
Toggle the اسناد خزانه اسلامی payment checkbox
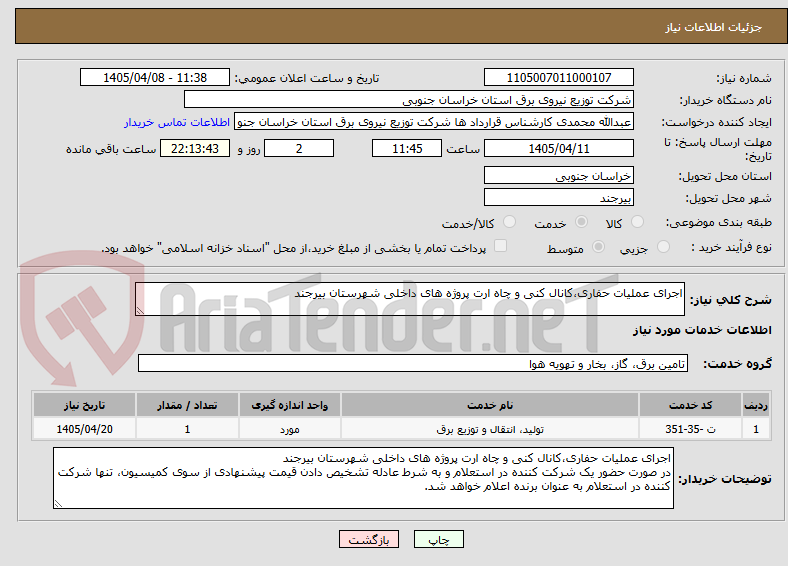click(500, 246)
